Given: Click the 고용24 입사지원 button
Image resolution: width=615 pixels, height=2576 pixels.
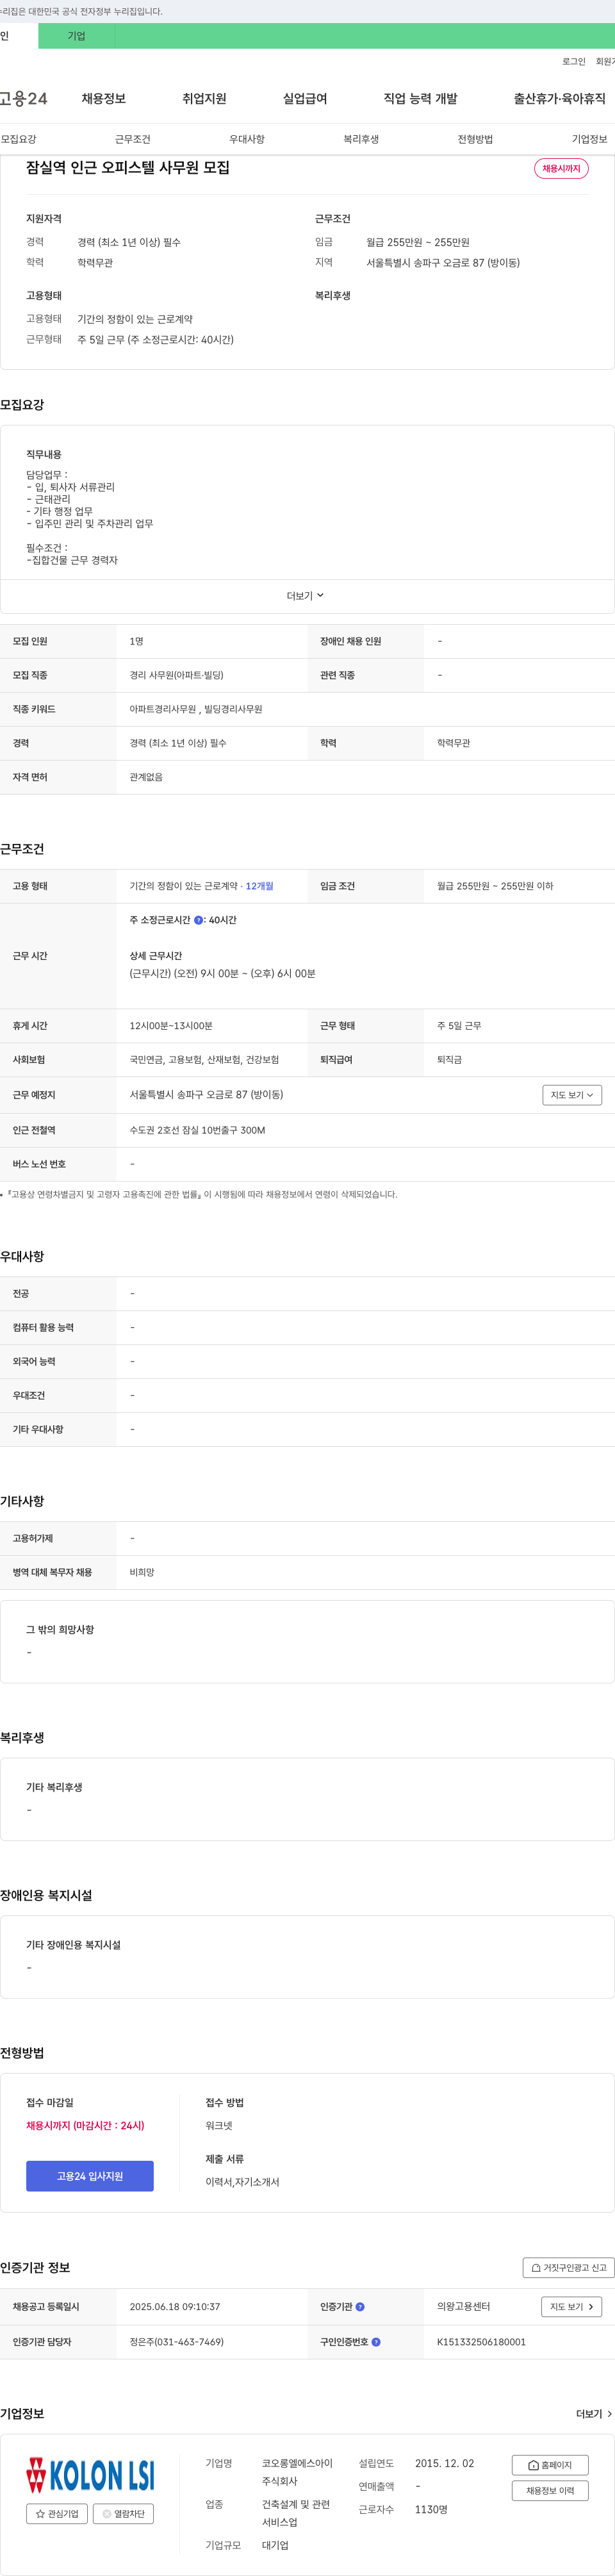Looking at the screenshot, I should point(90,2176).
